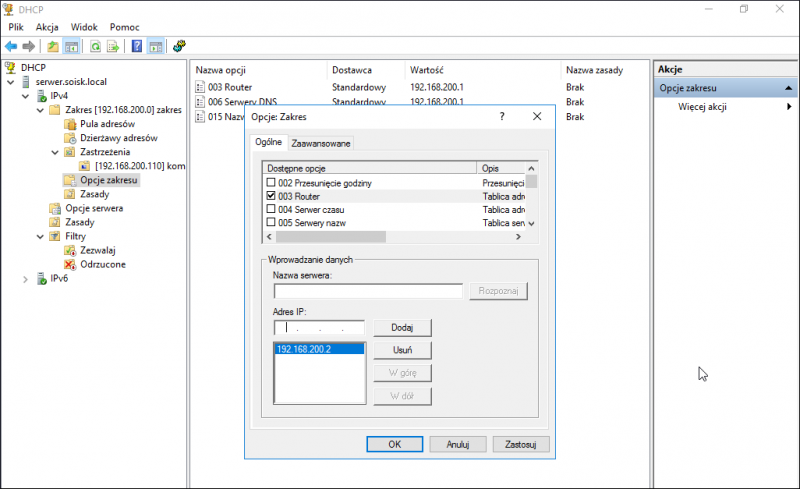Click the Refresh toolbar icon

[96, 46]
